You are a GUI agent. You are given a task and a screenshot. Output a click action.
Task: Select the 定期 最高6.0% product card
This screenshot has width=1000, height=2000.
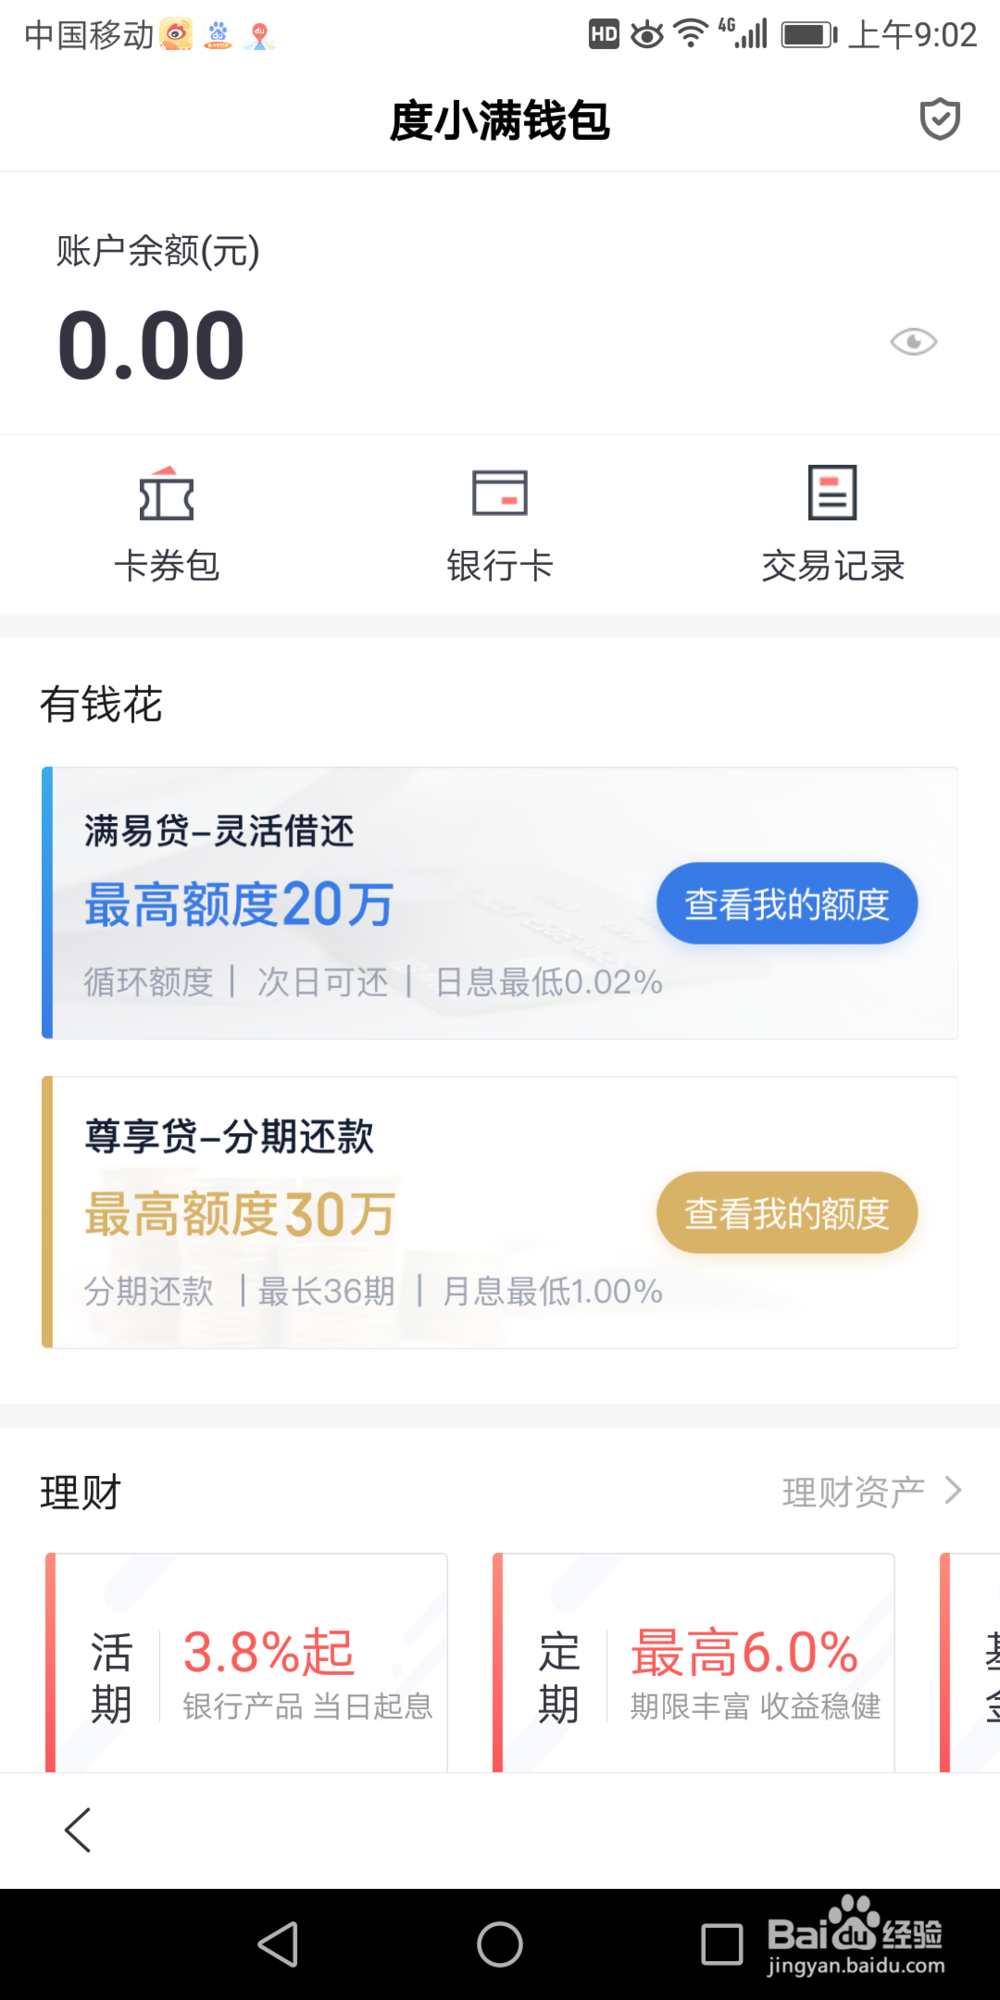pyautogui.click(x=694, y=1663)
